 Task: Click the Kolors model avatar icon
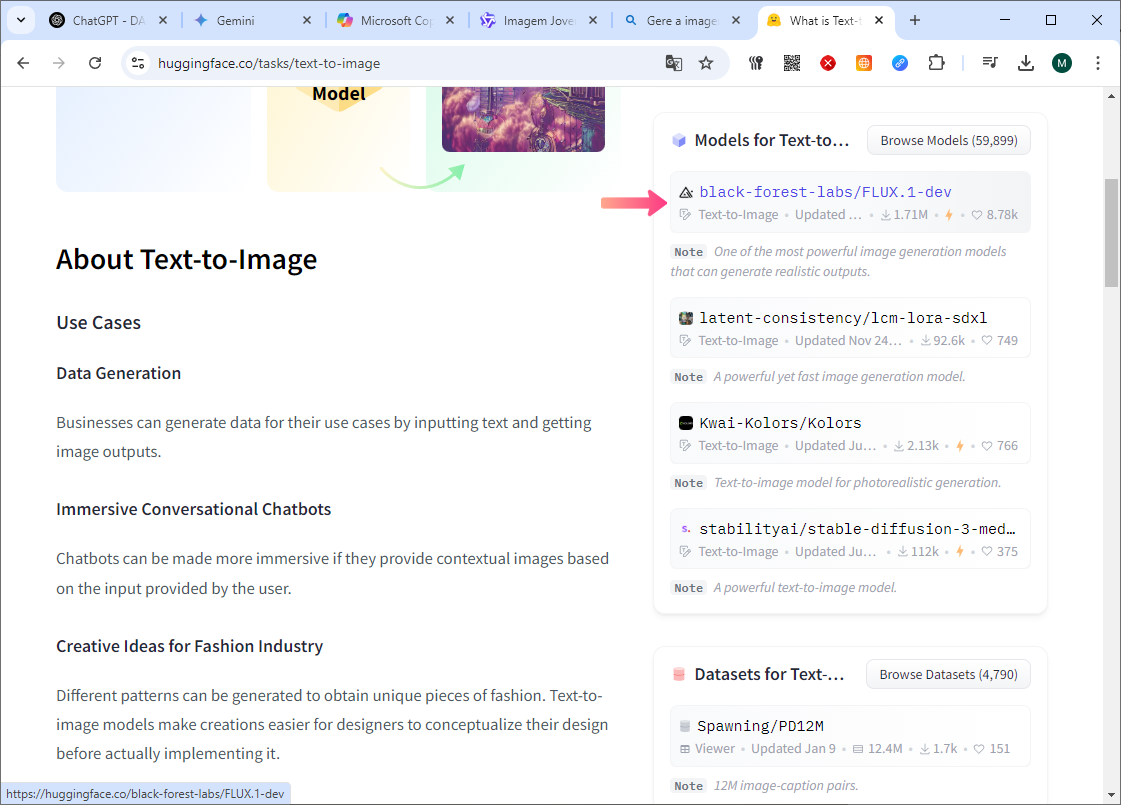pyautogui.click(x=686, y=423)
